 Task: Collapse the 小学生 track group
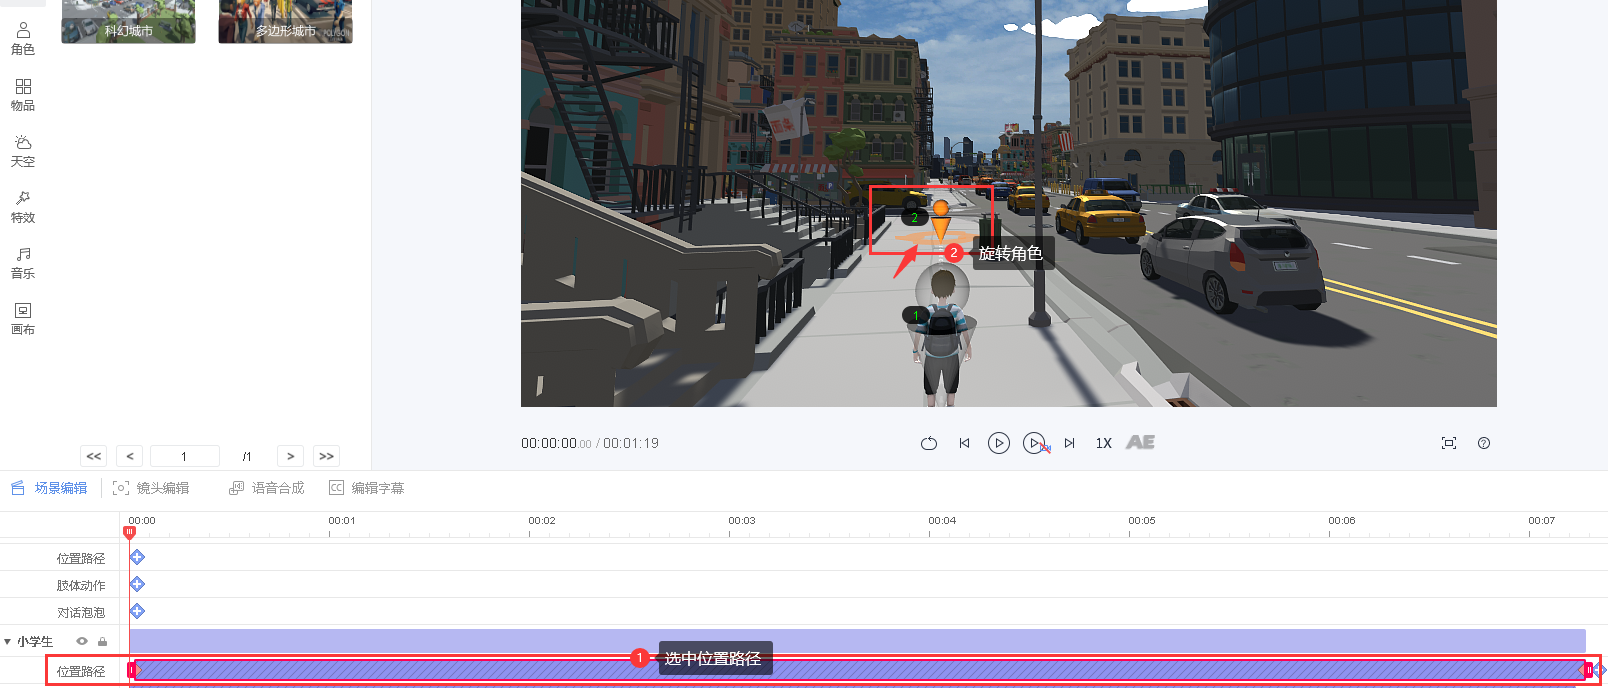tap(8, 642)
